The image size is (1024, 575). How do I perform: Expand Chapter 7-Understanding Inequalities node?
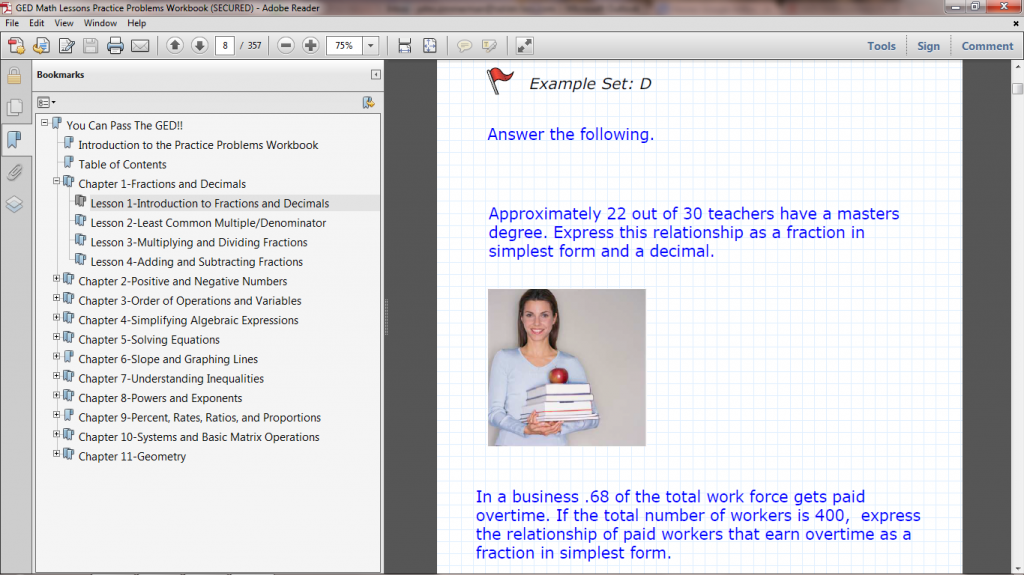[x=57, y=376]
